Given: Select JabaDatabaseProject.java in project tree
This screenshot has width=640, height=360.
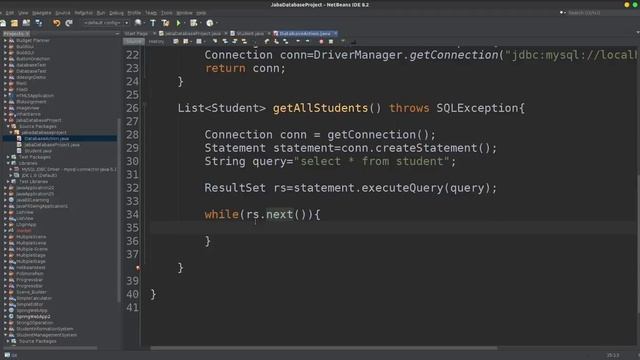Looking at the screenshot, I should point(52,145).
